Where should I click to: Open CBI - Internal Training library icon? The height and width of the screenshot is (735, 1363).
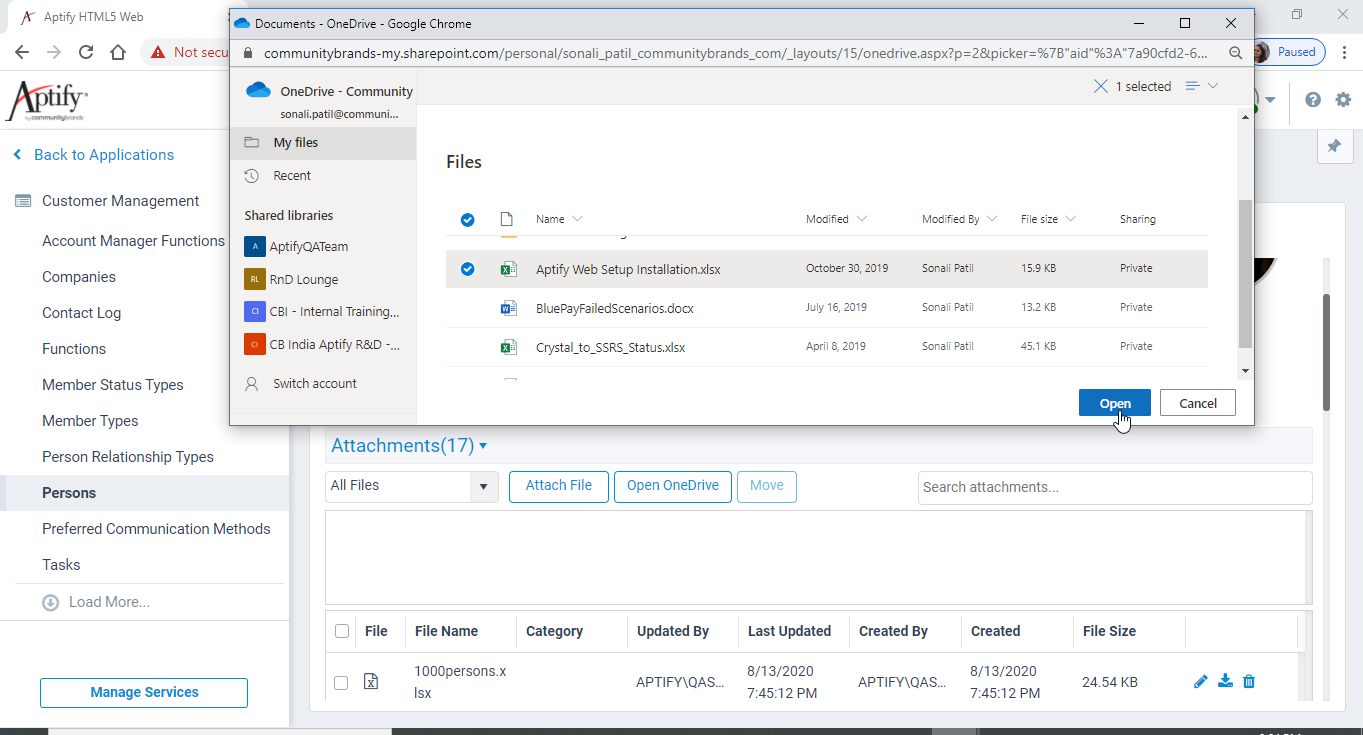[x=254, y=312]
